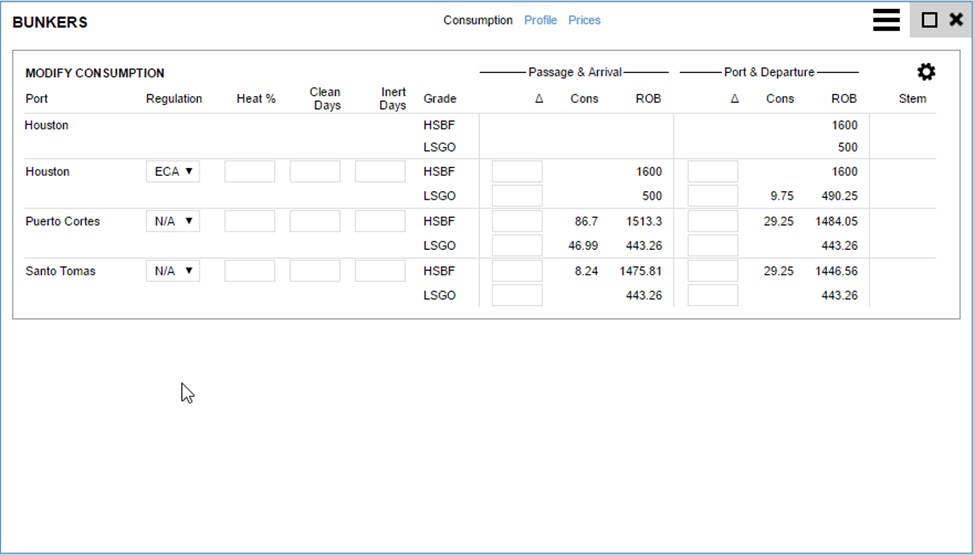This screenshot has height=556, width=975.
Task: Open the hamburger menu icon
Action: coord(886,20)
